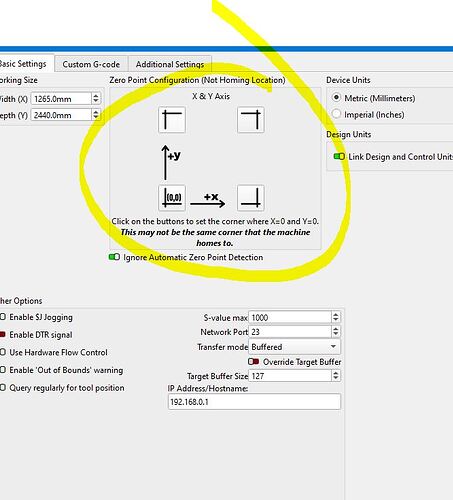Click the Depth (Y) spinner arrows
This screenshot has height=500, width=453.
click(96, 115)
